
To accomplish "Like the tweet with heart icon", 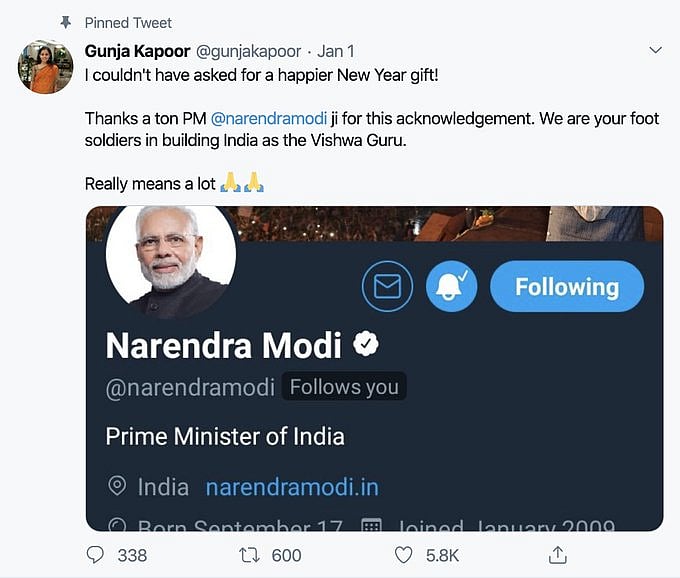I will 403,555.
